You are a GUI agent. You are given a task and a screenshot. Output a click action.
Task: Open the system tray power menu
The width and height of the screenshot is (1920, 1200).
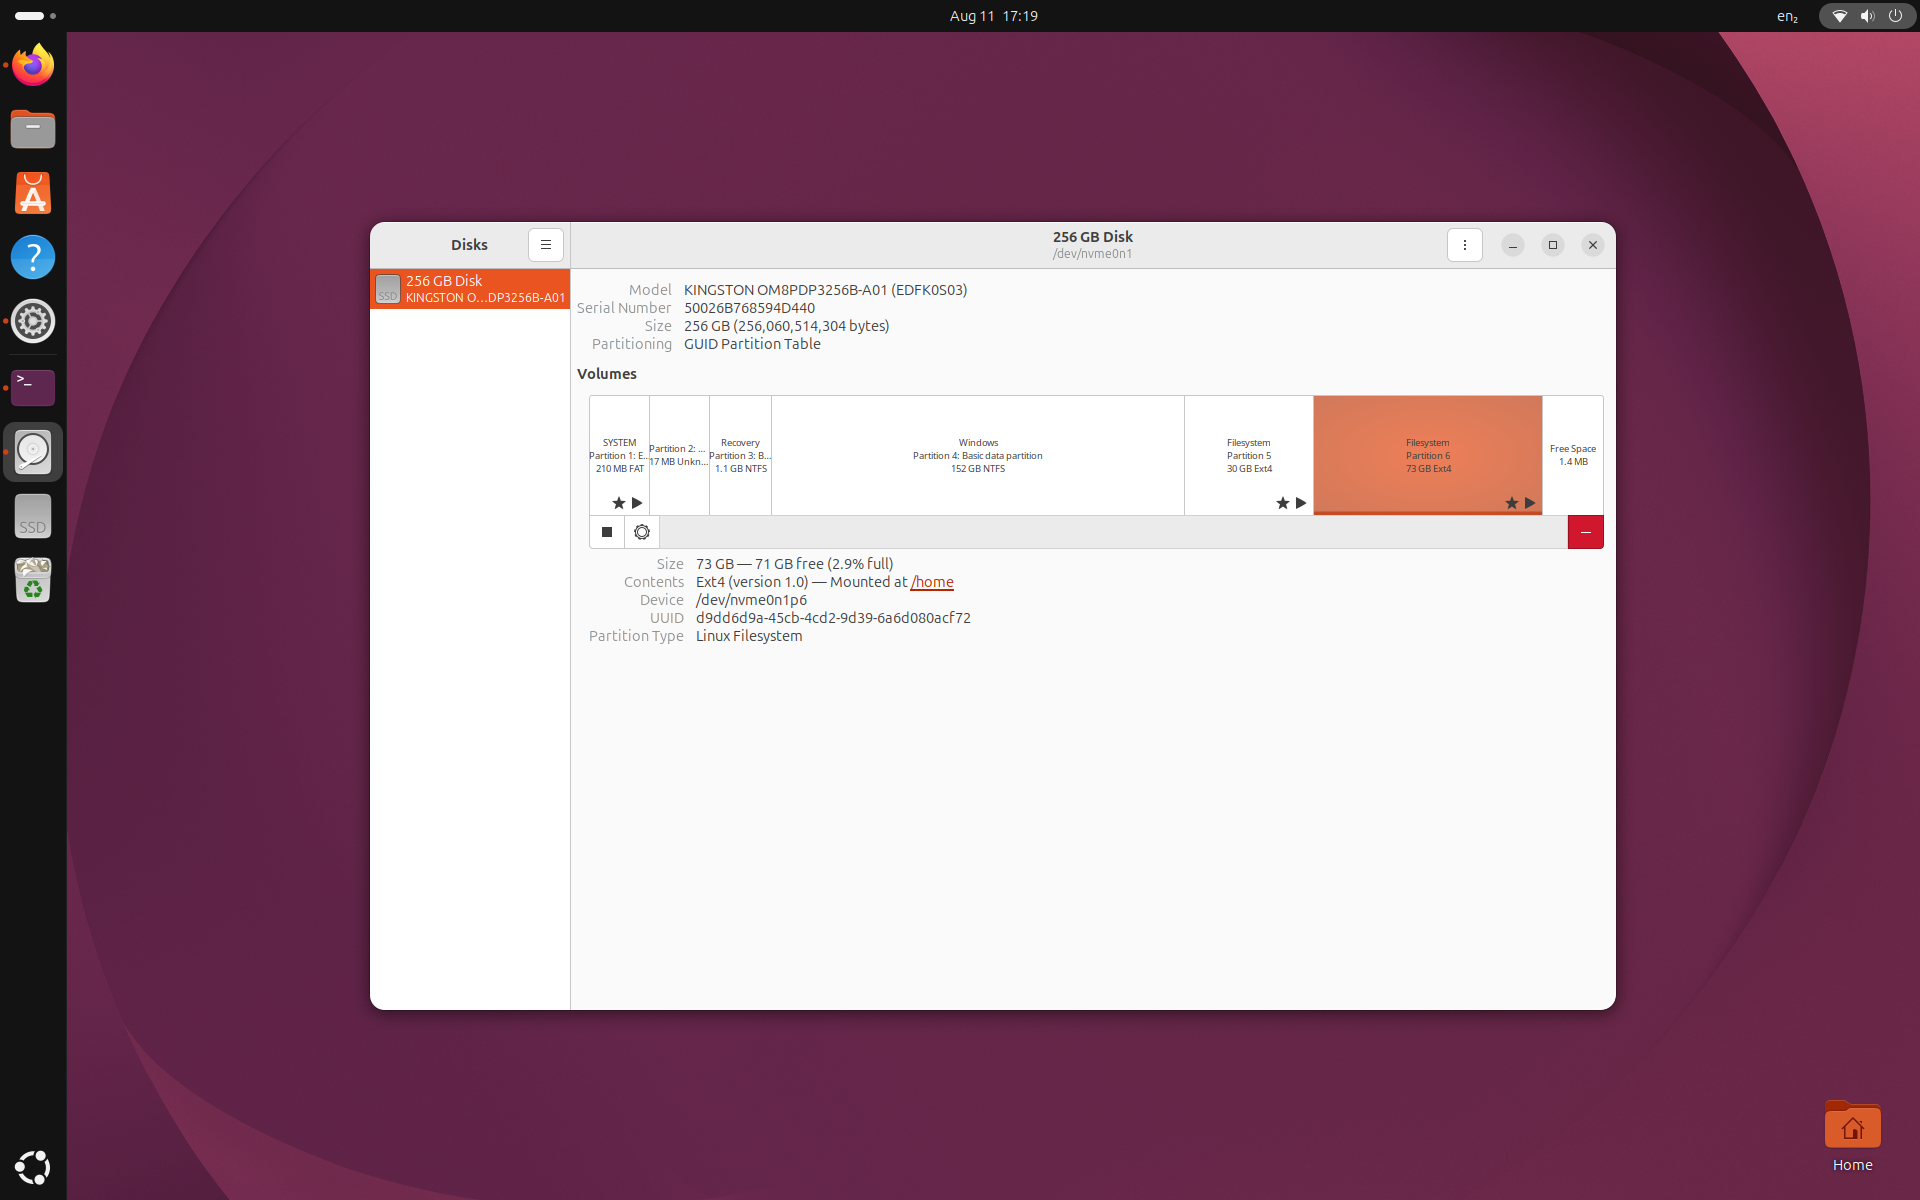click(1895, 16)
